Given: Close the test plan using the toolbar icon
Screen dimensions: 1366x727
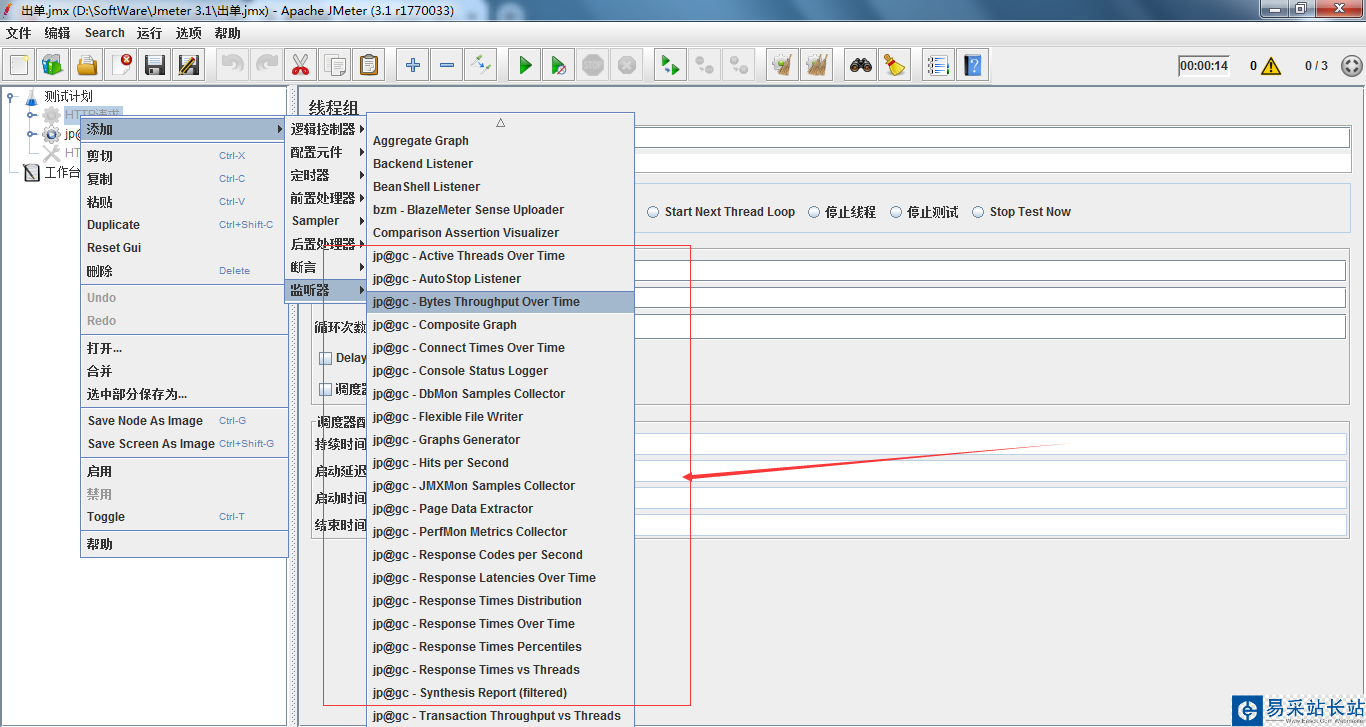Looking at the screenshot, I should click(x=121, y=66).
